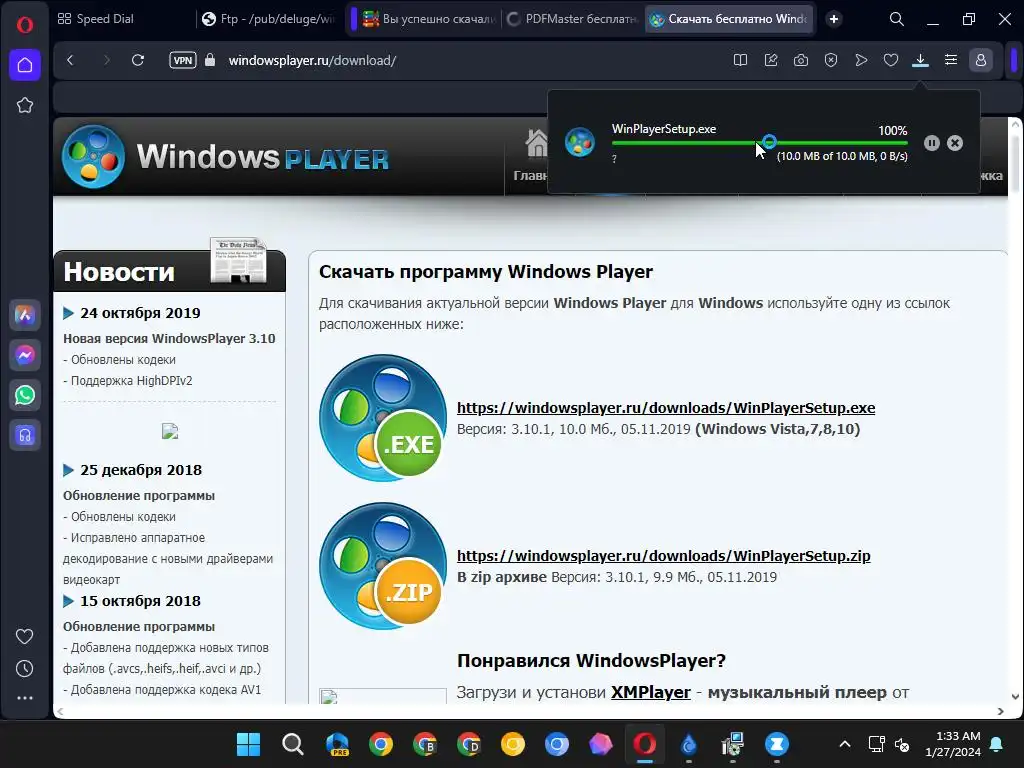Open sidebar setup three-dots menu
The height and width of the screenshot is (768, 1024).
pos(25,698)
